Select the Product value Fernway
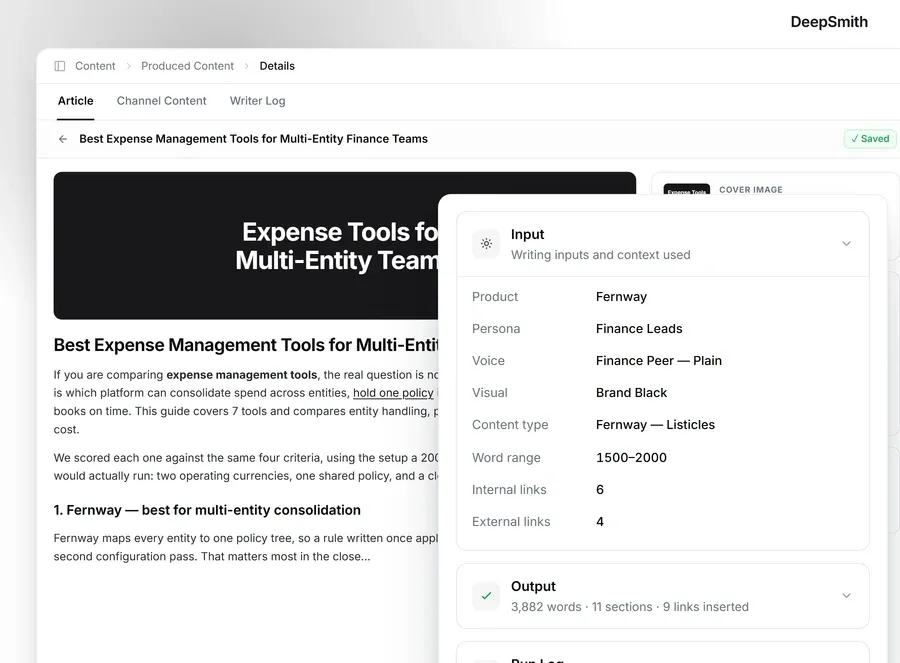The image size is (900, 663). 621,297
